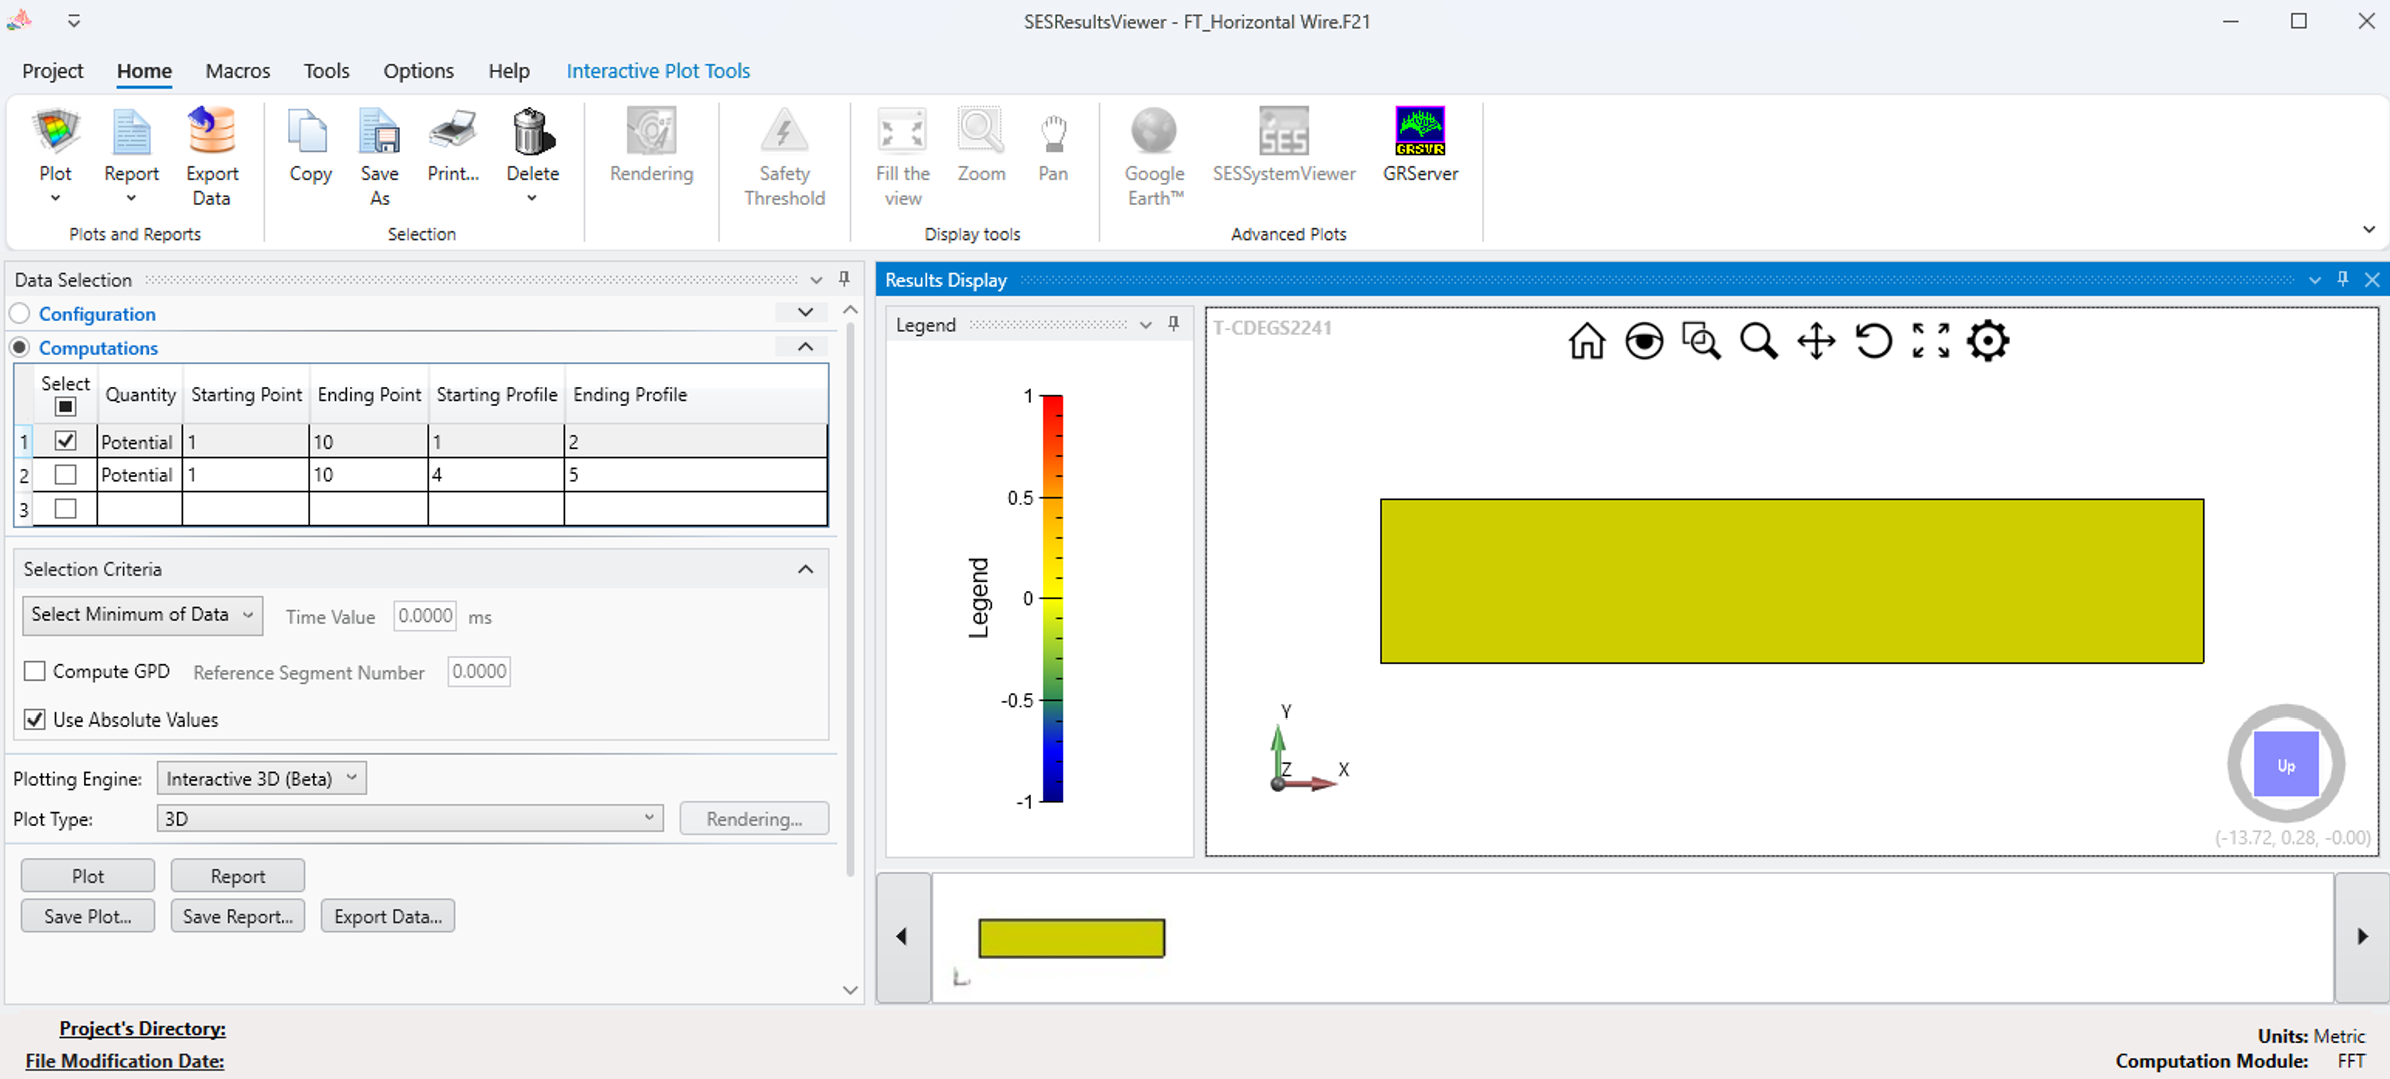Select the yellow plot thumbnail
This screenshot has height=1079, width=2390.
(1071, 938)
